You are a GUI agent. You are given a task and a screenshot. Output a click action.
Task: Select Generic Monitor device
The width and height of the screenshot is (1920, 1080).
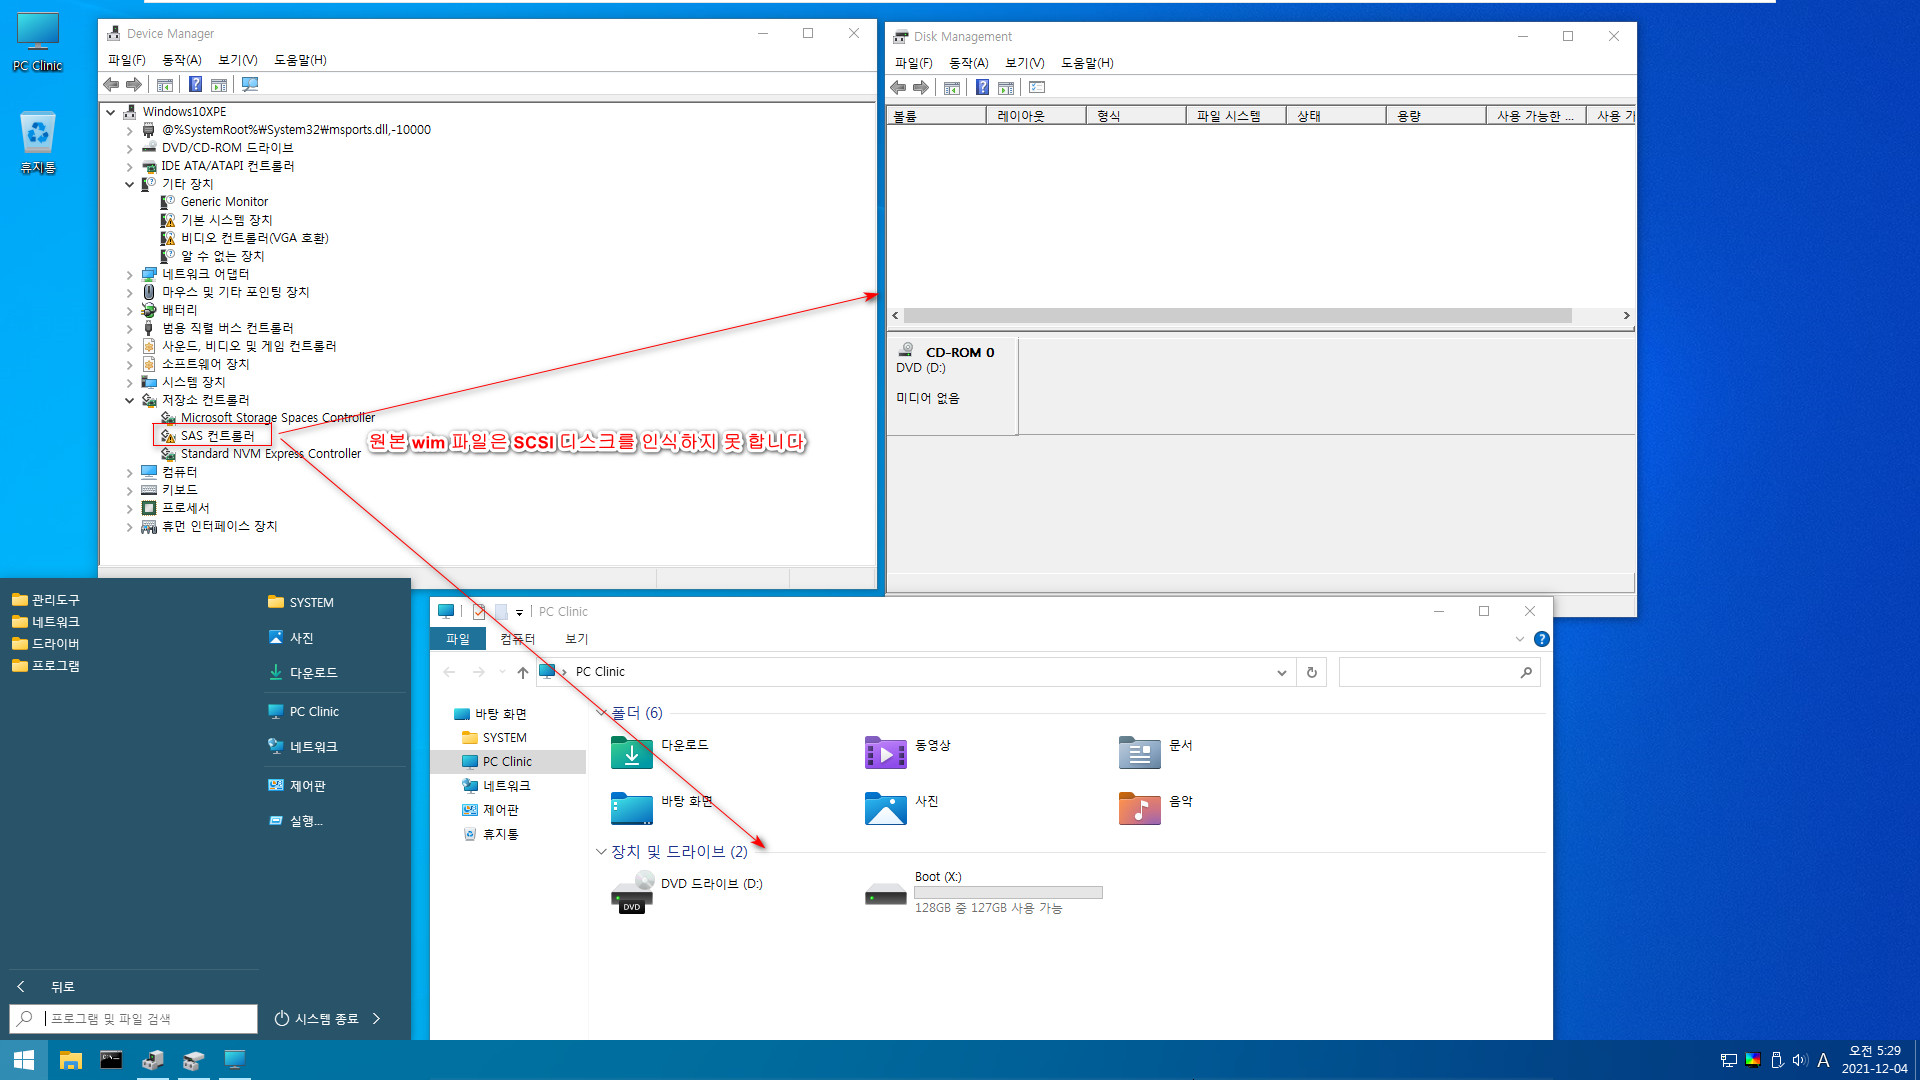(x=224, y=202)
